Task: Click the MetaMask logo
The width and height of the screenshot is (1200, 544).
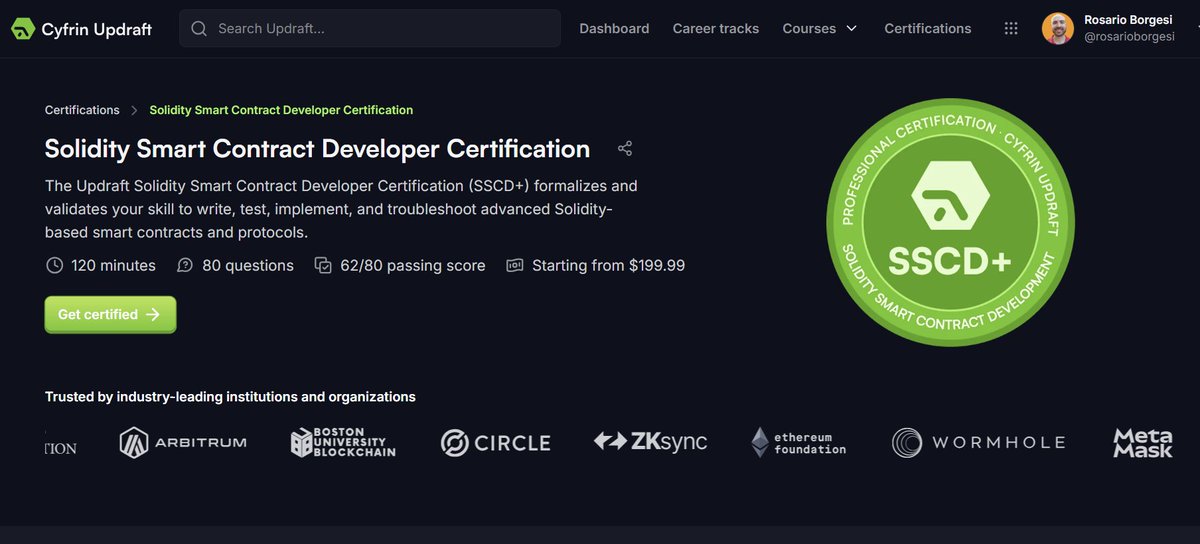Action: pos(1143,442)
